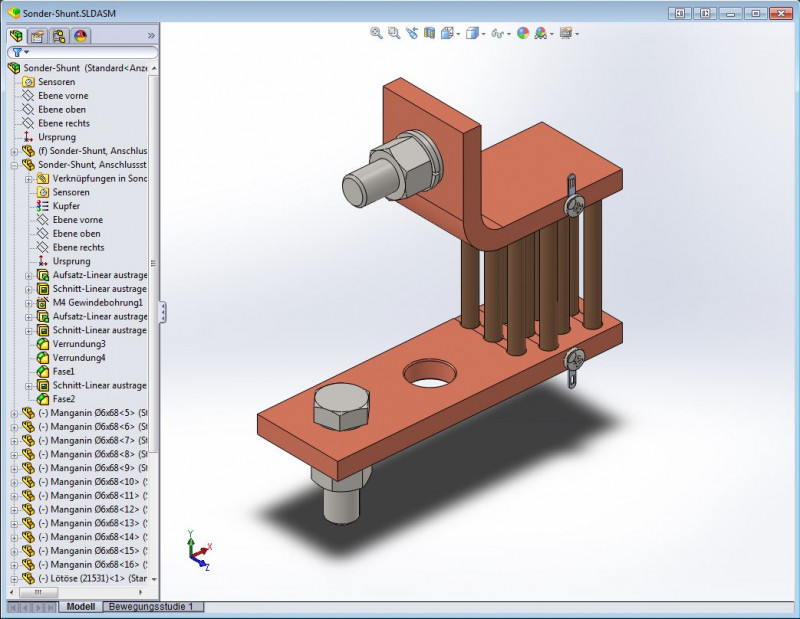Open the ConfigurationManager panel tab
The image size is (800, 619).
[59, 35]
